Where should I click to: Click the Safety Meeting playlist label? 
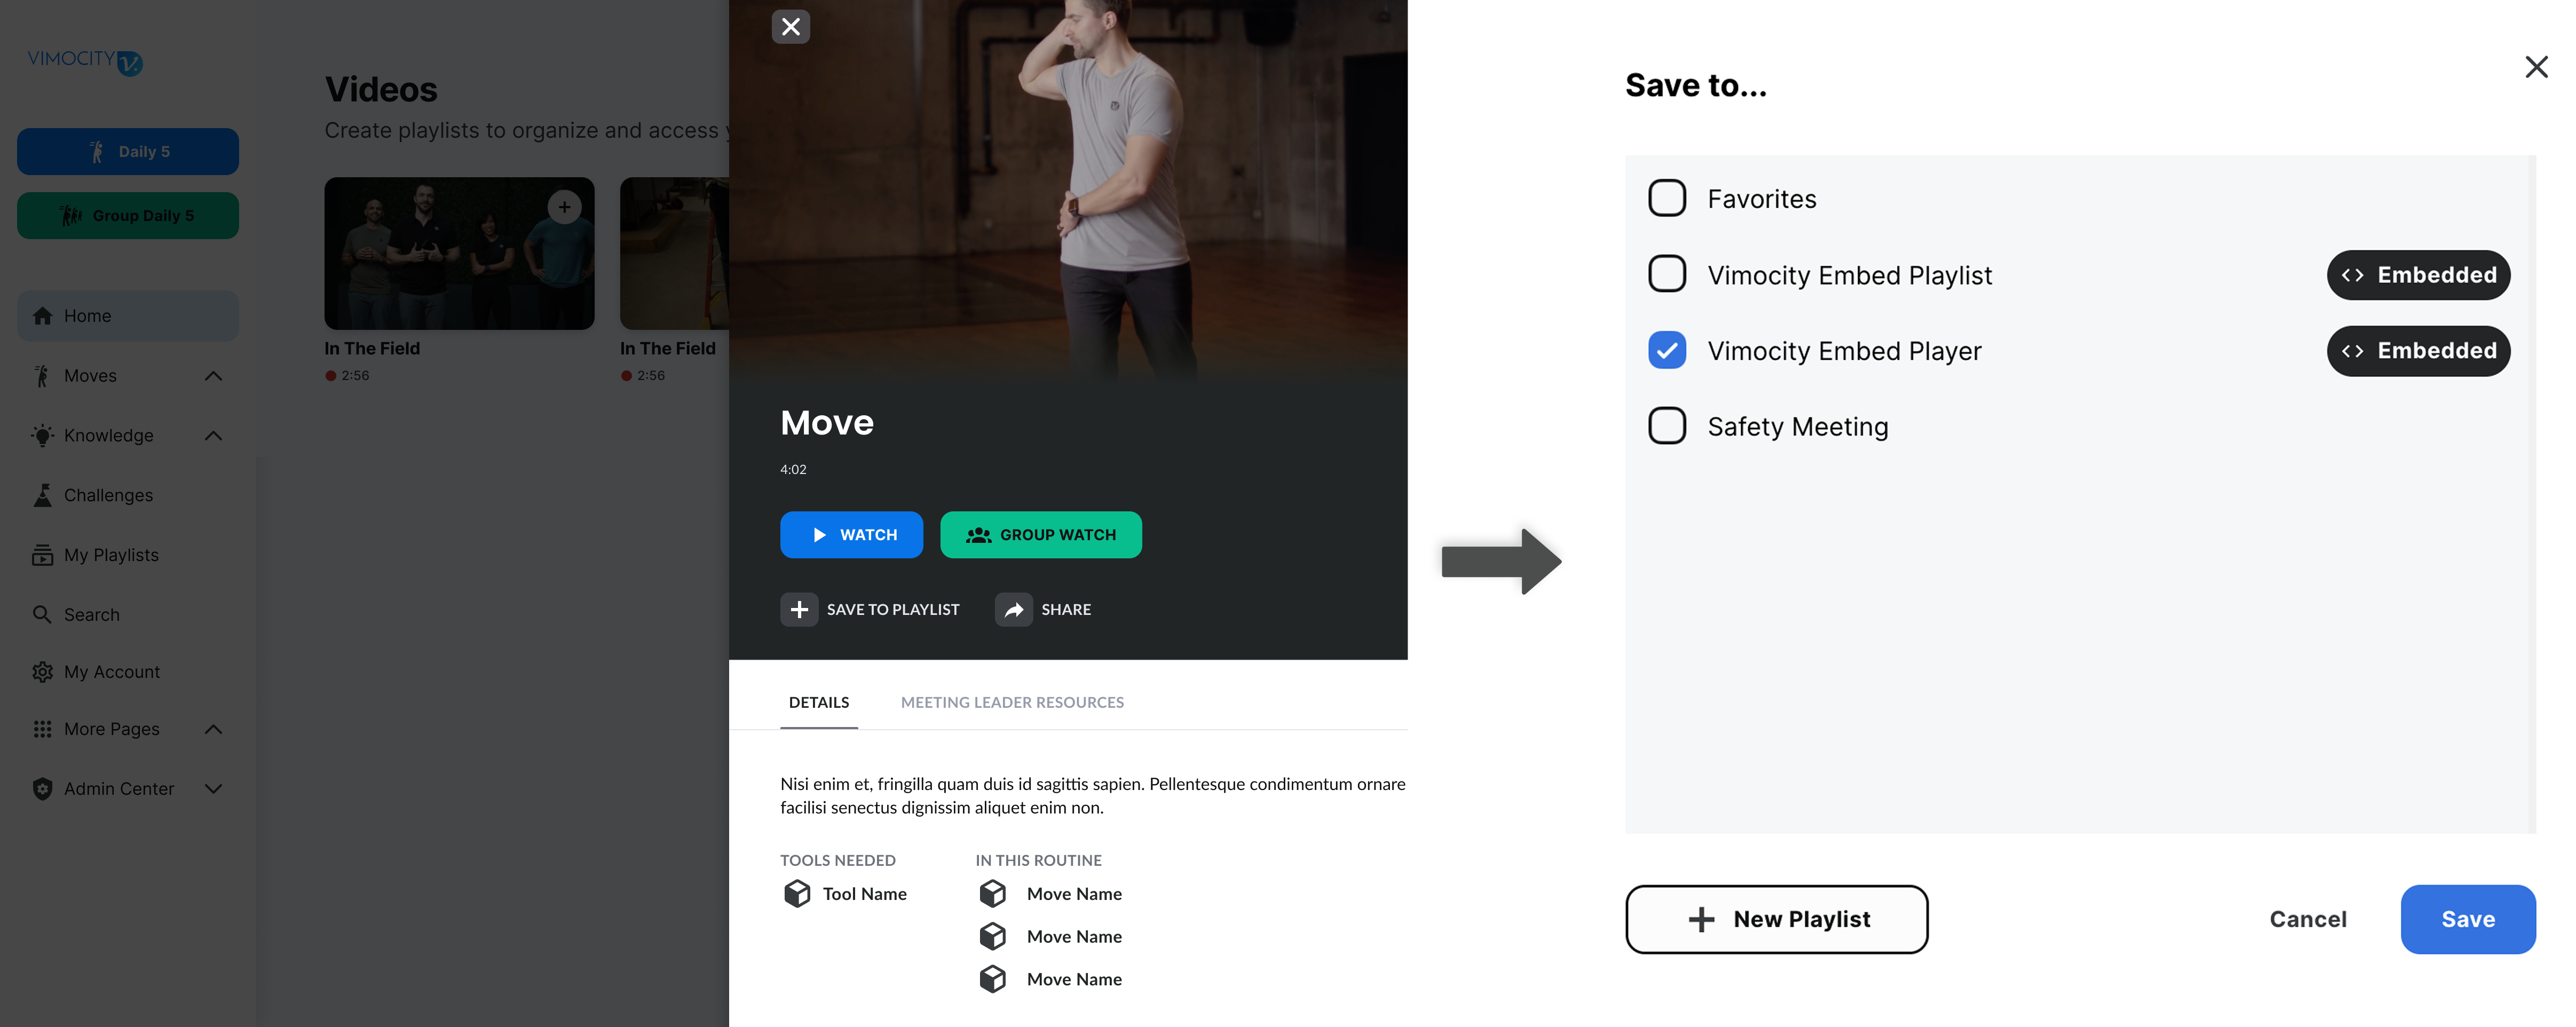pos(1797,427)
